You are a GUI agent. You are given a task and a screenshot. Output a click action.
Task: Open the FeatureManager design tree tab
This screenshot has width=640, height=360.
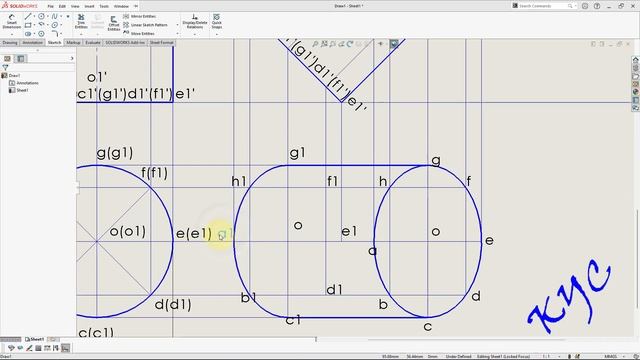click(7, 59)
